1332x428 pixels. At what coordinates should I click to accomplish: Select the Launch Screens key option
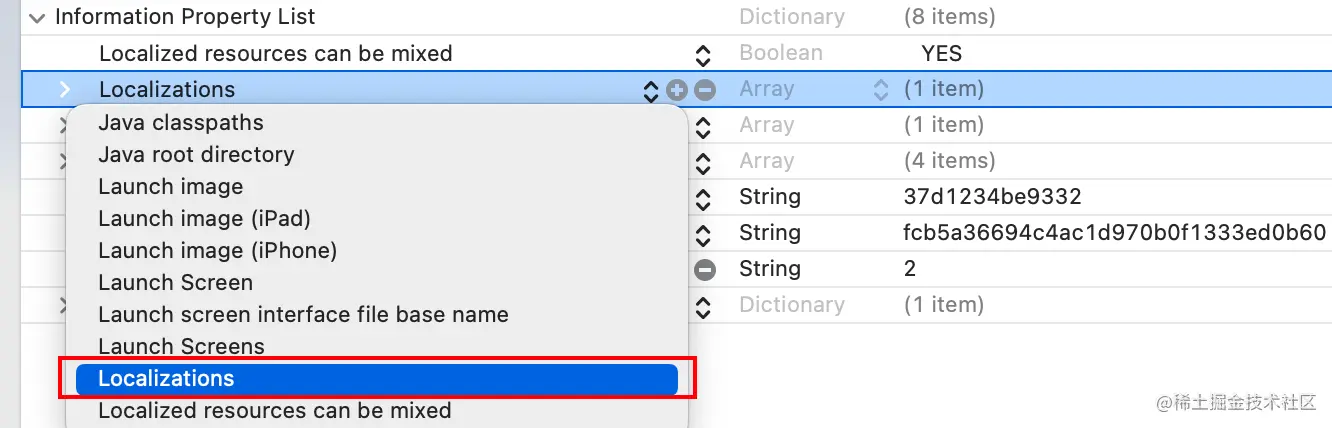click(181, 347)
